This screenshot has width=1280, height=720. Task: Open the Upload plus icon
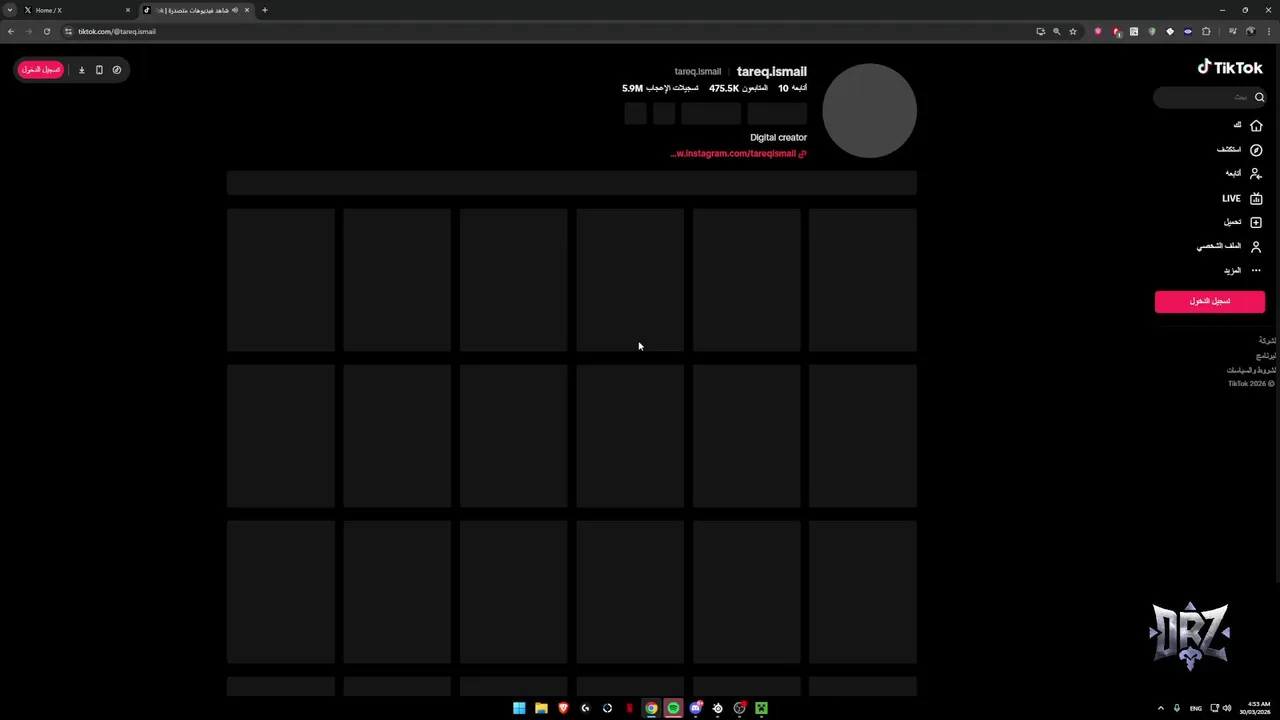coord(1256,222)
